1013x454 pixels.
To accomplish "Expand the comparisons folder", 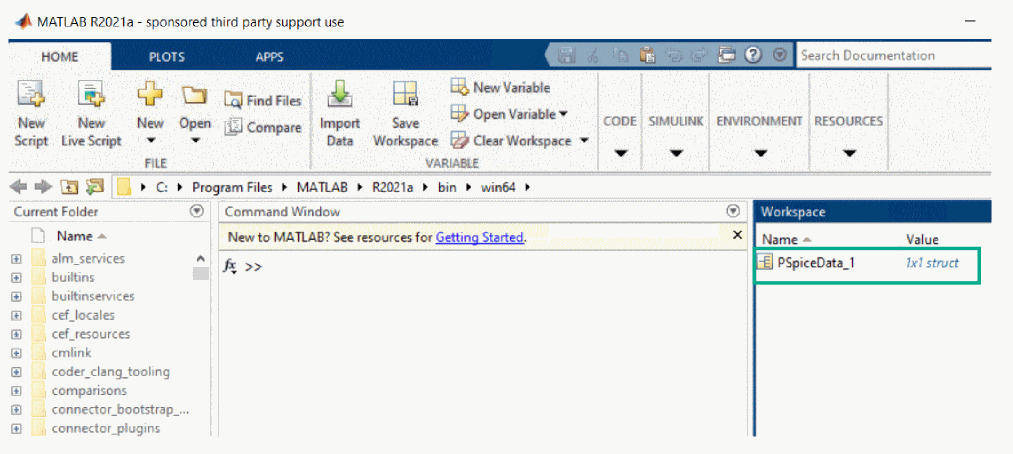I will [17, 391].
